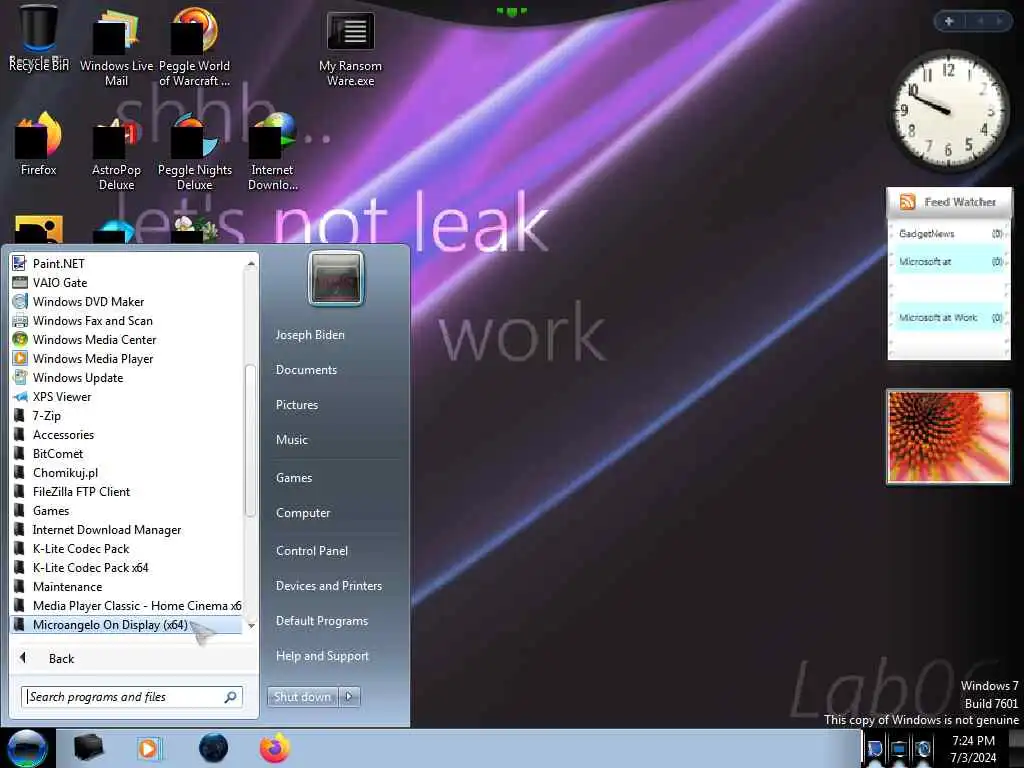1024x768 pixels.
Task: Open Windows Live Mail desktop shortcut
Action: tap(116, 47)
